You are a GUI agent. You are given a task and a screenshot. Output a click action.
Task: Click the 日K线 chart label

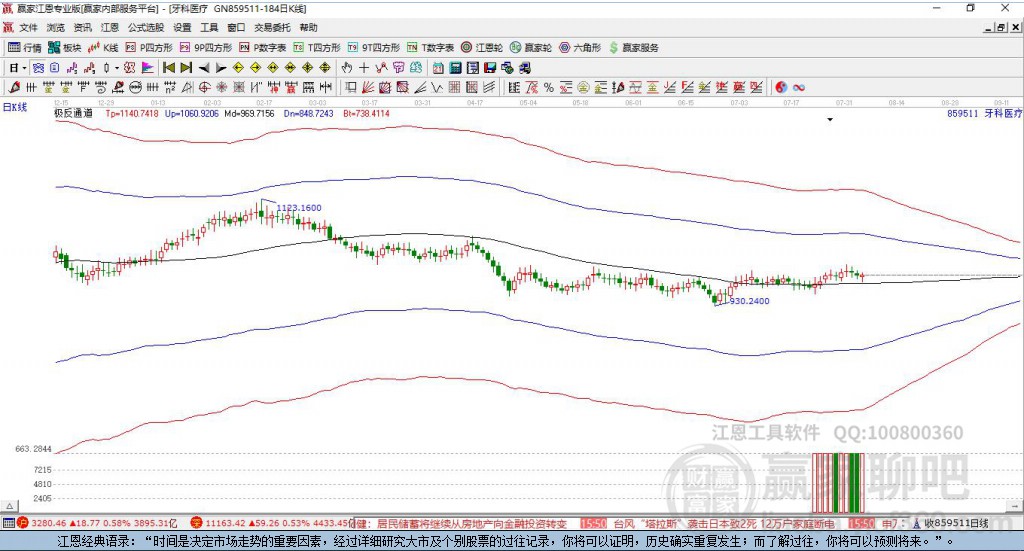[x=15, y=107]
